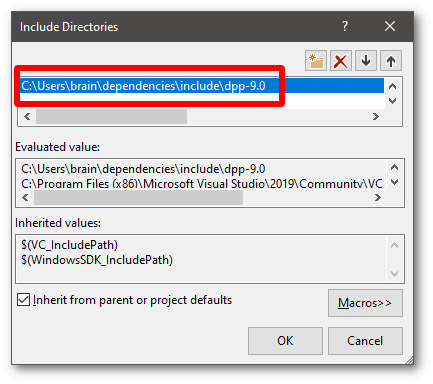Move selected line up with arrow icon
The width and height of the screenshot is (433, 384).
391,61
